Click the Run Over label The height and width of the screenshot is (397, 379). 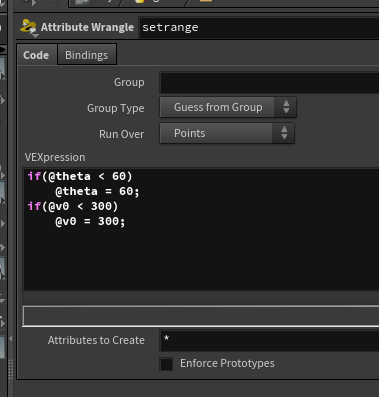pos(122,134)
